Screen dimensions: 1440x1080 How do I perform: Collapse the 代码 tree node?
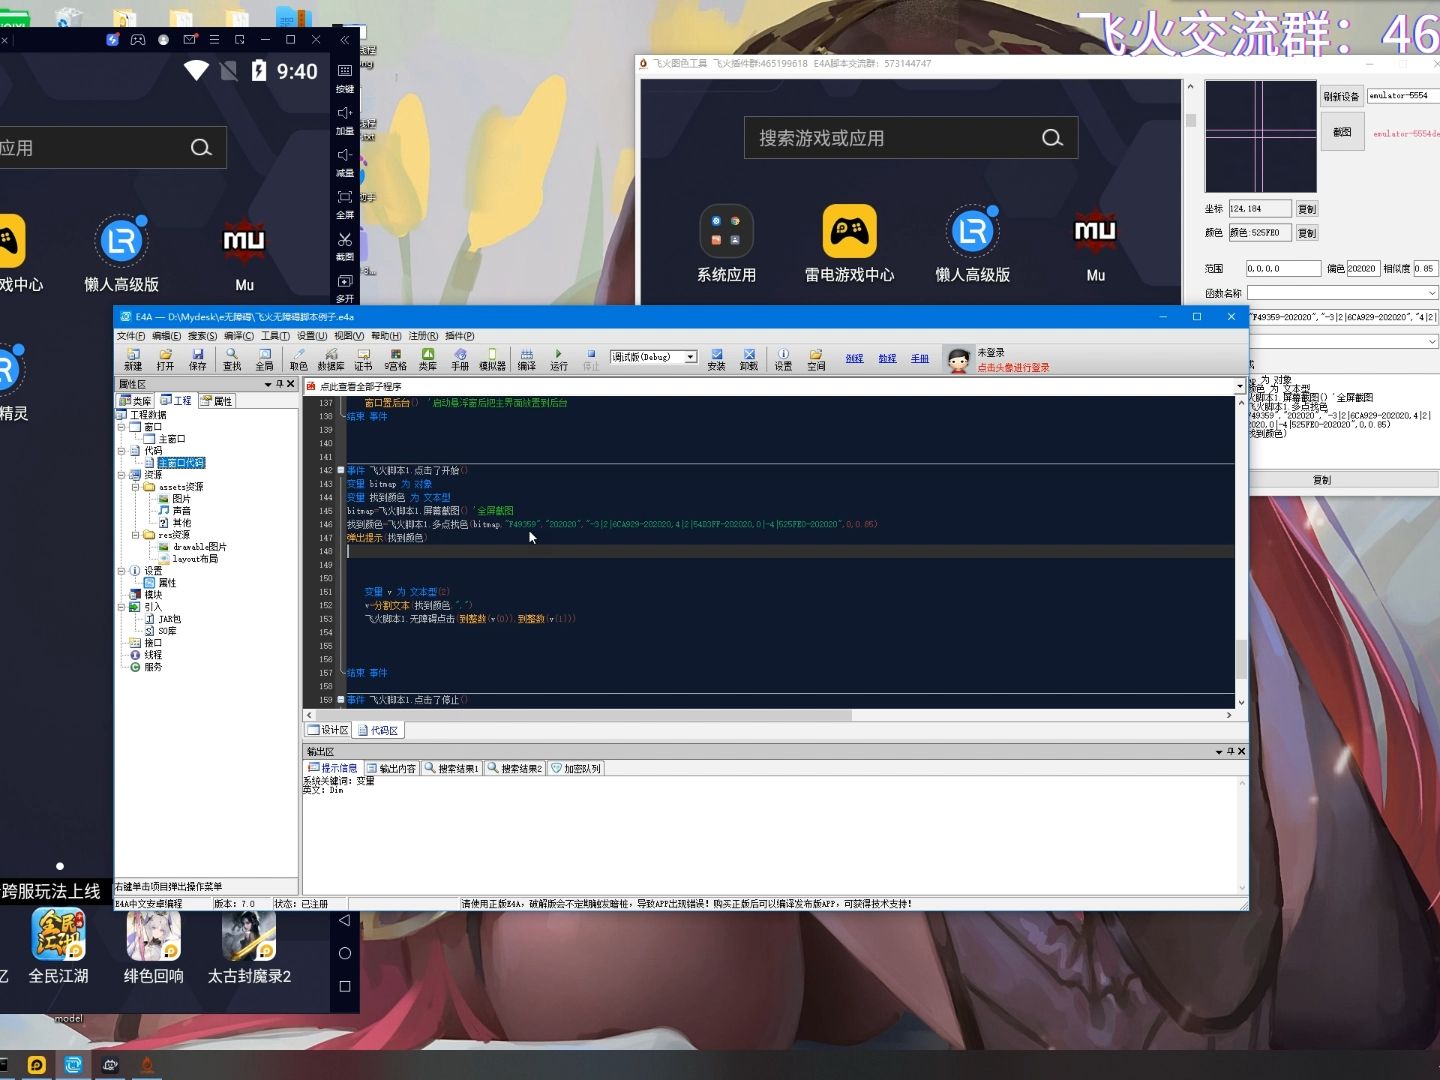[x=121, y=451]
